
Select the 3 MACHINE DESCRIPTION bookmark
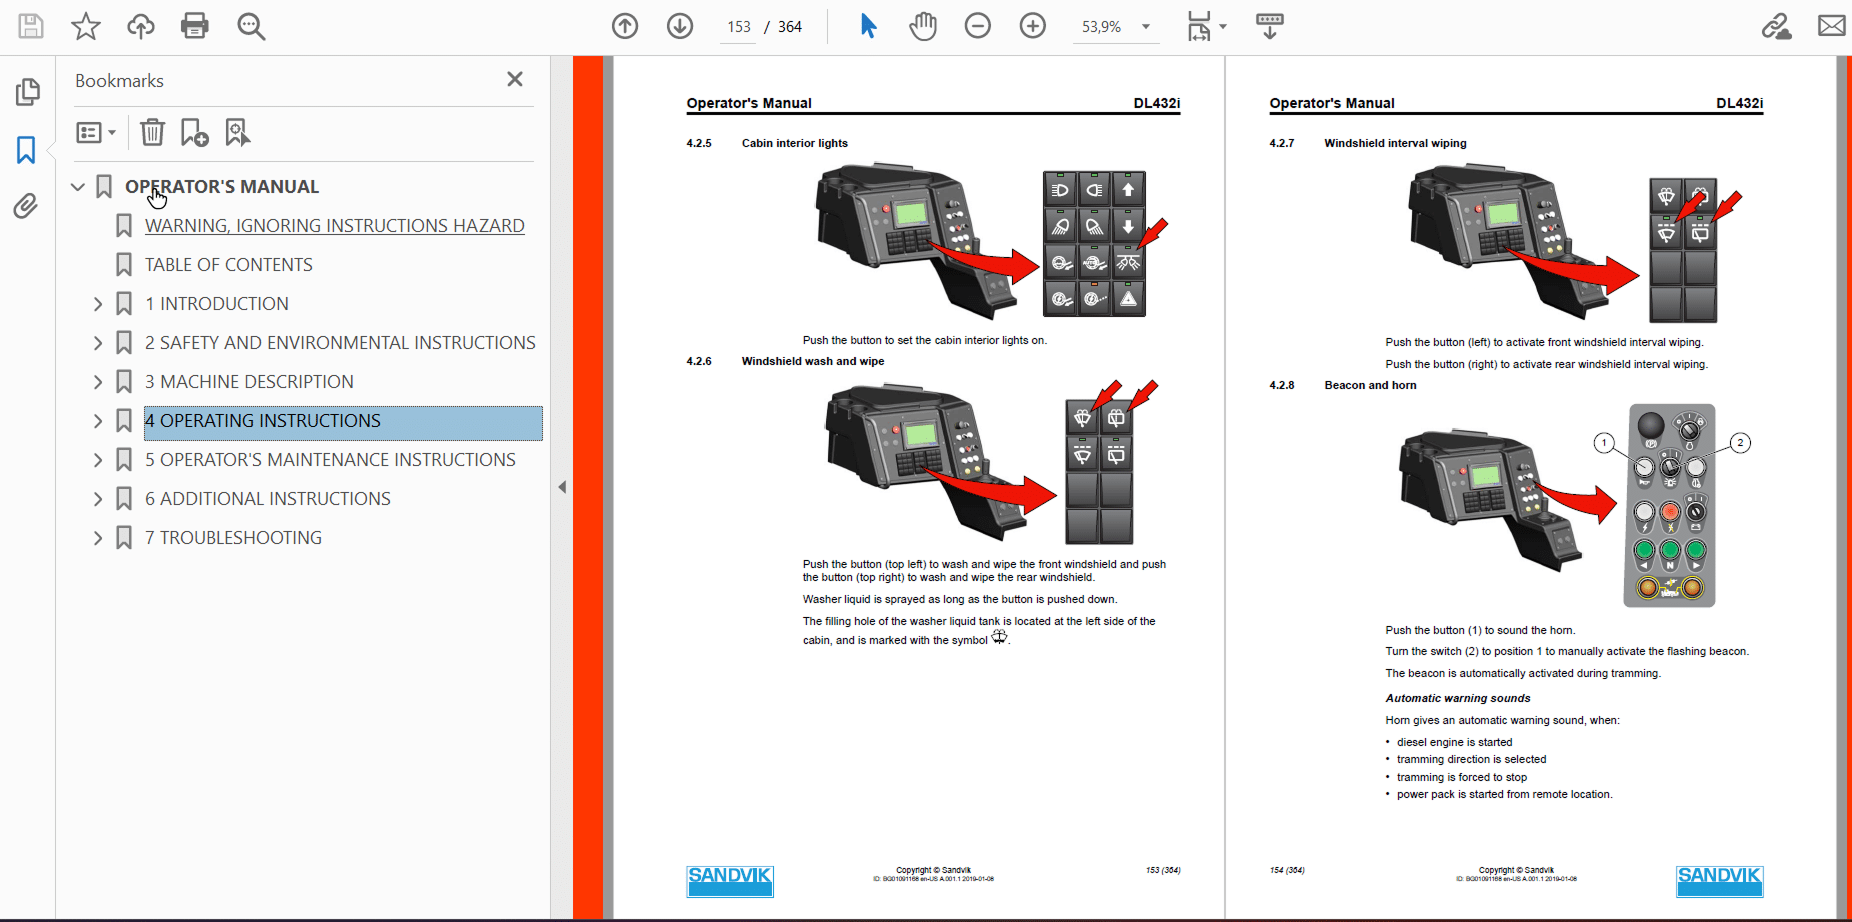coord(249,382)
